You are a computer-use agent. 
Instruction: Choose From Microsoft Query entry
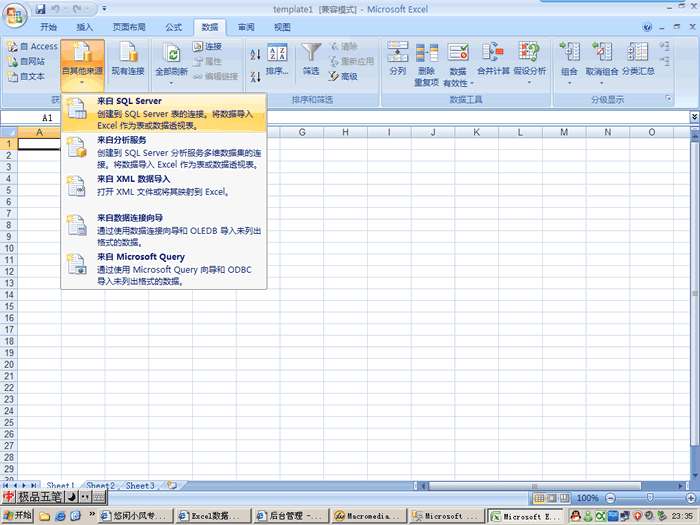click(x=164, y=269)
